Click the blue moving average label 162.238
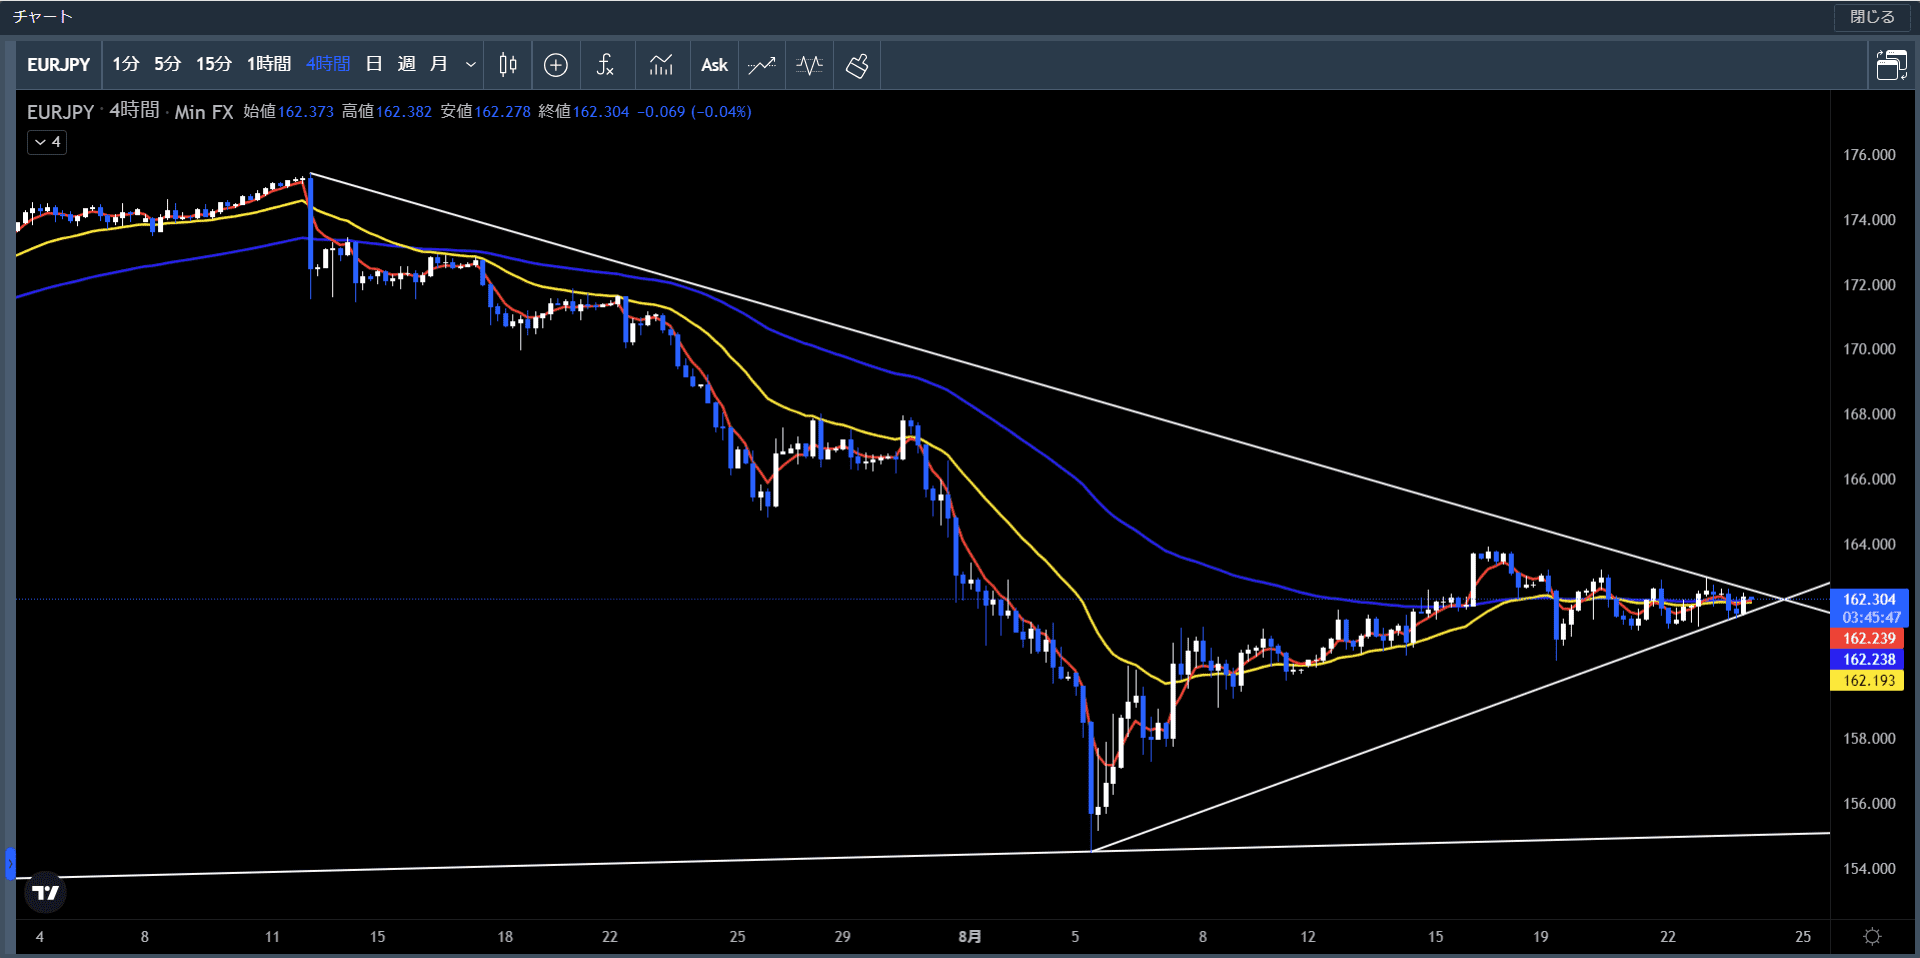Screen dimensions: 1920x958 pyautogui.click(x=1869, y=659)
